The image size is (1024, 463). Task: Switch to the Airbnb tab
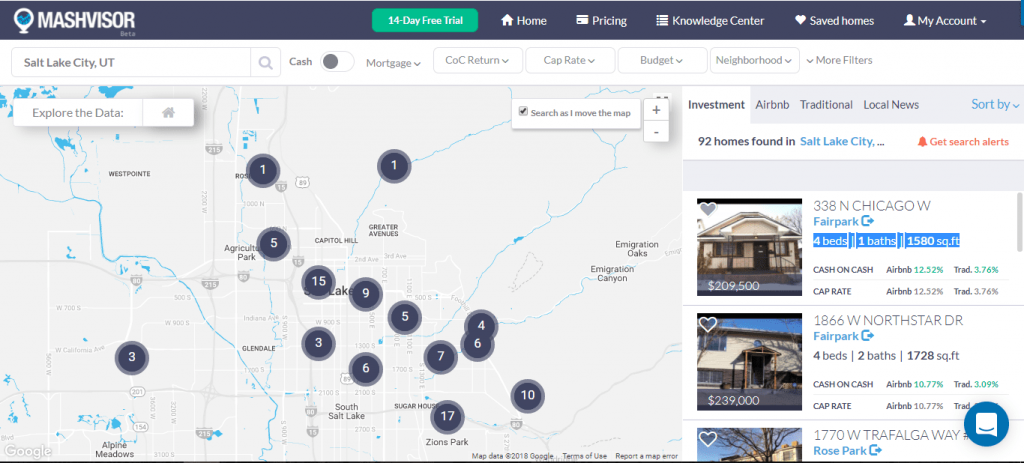point(772,105)
